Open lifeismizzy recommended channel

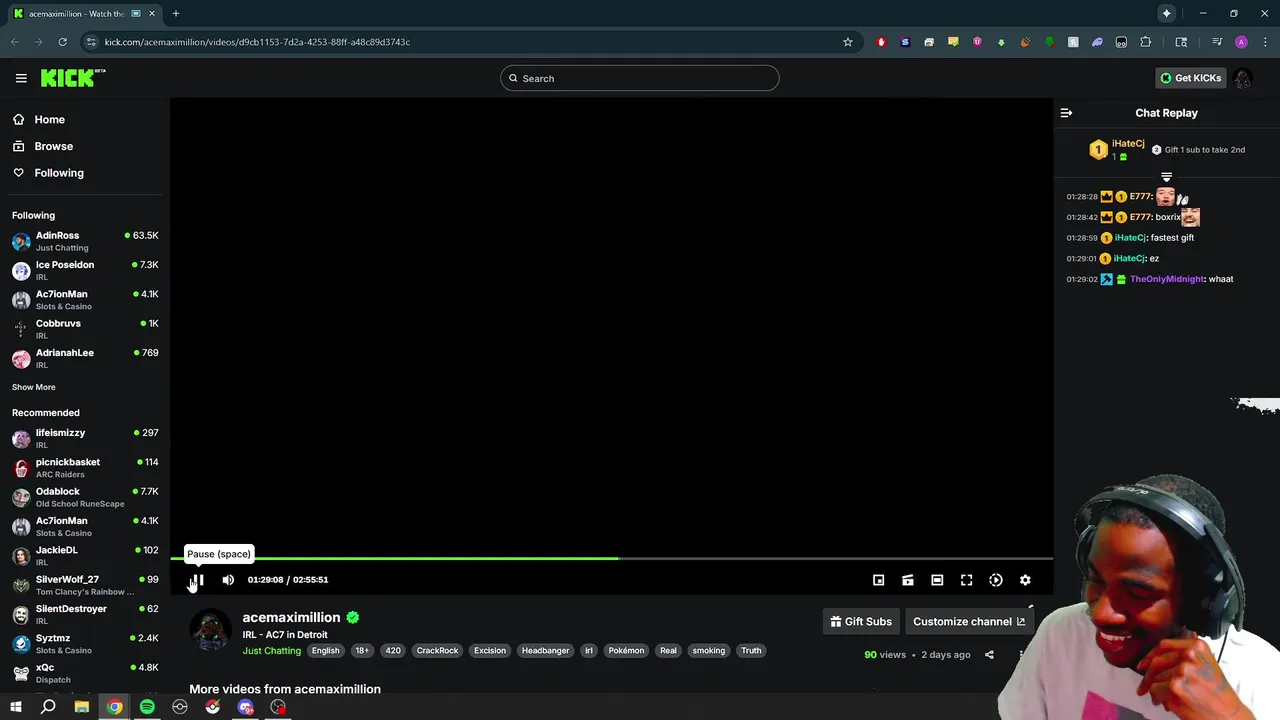point(85,438)
